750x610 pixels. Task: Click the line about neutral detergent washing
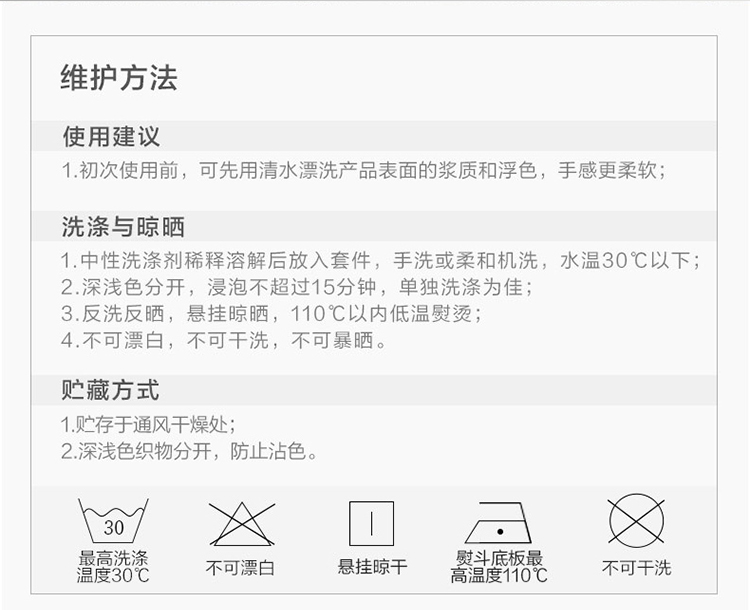pos(380,261)
